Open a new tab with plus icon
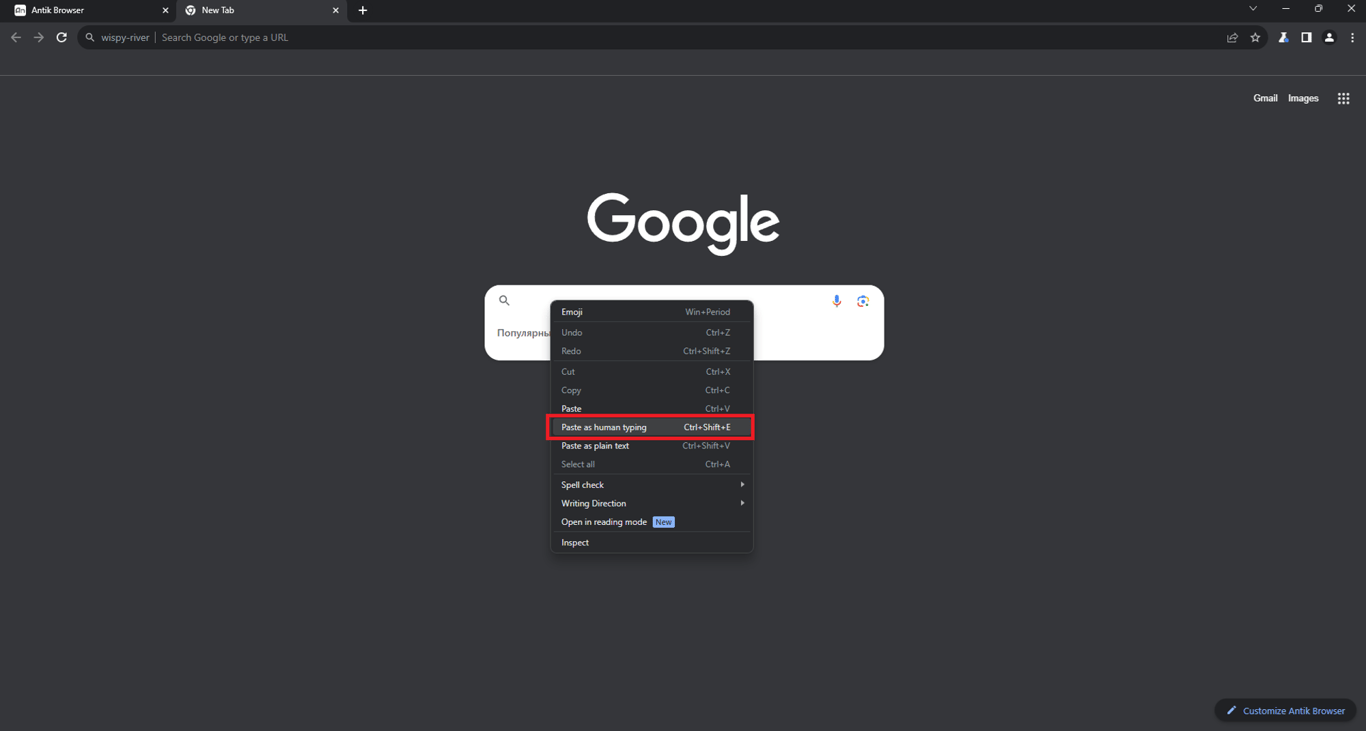Viewport: 1366px width, 731px height. pyautogui.click(x=363, y=10)
